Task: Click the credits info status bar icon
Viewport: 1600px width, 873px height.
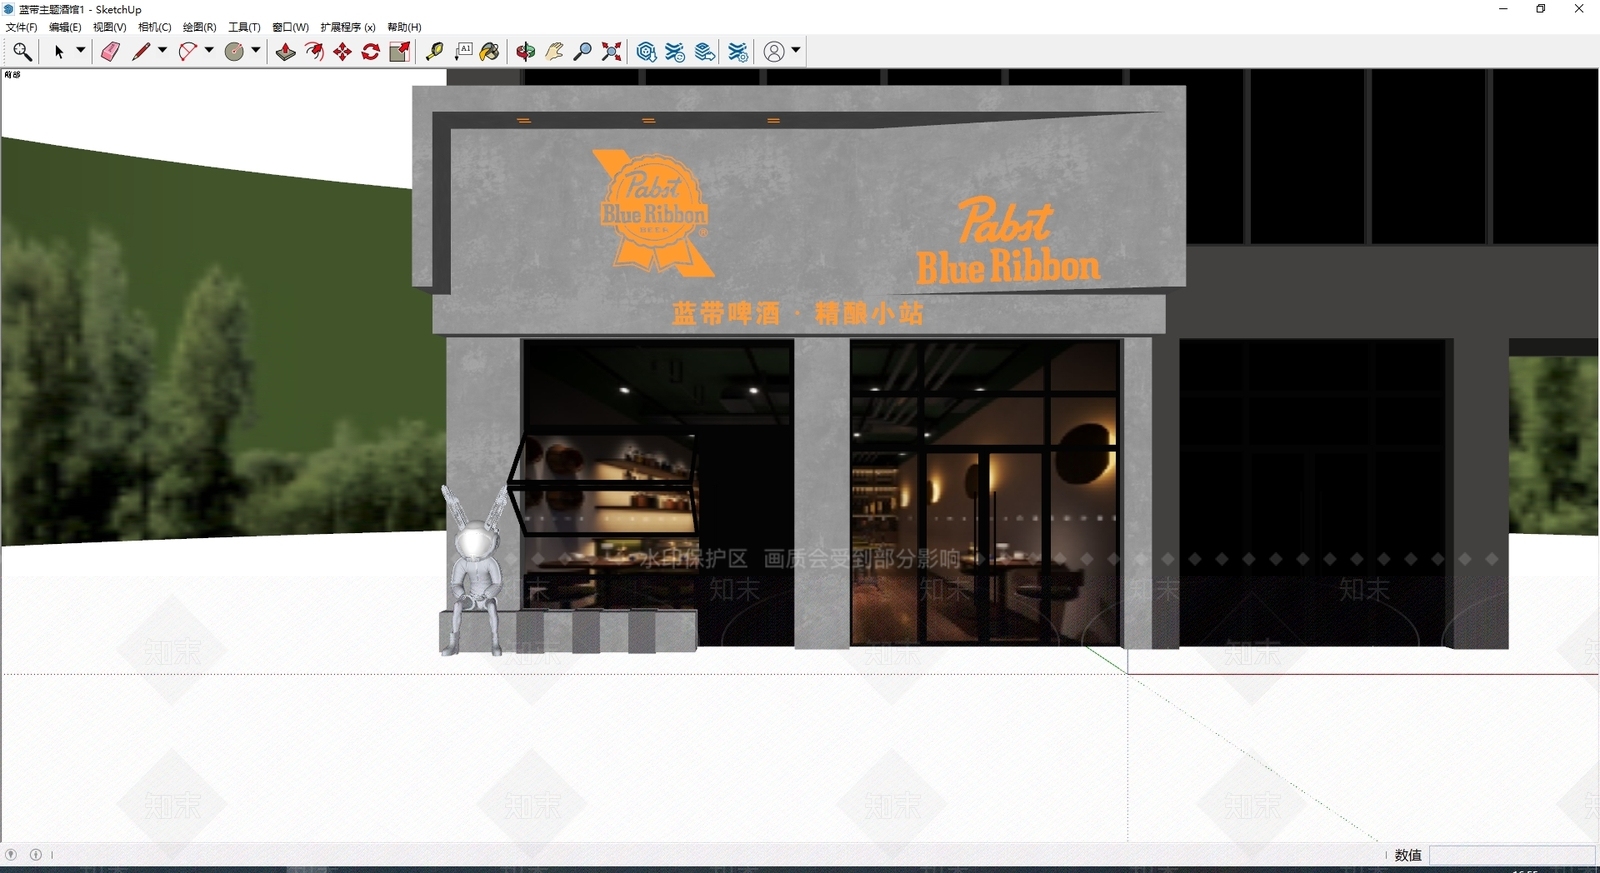Action: tap(36, 855)
